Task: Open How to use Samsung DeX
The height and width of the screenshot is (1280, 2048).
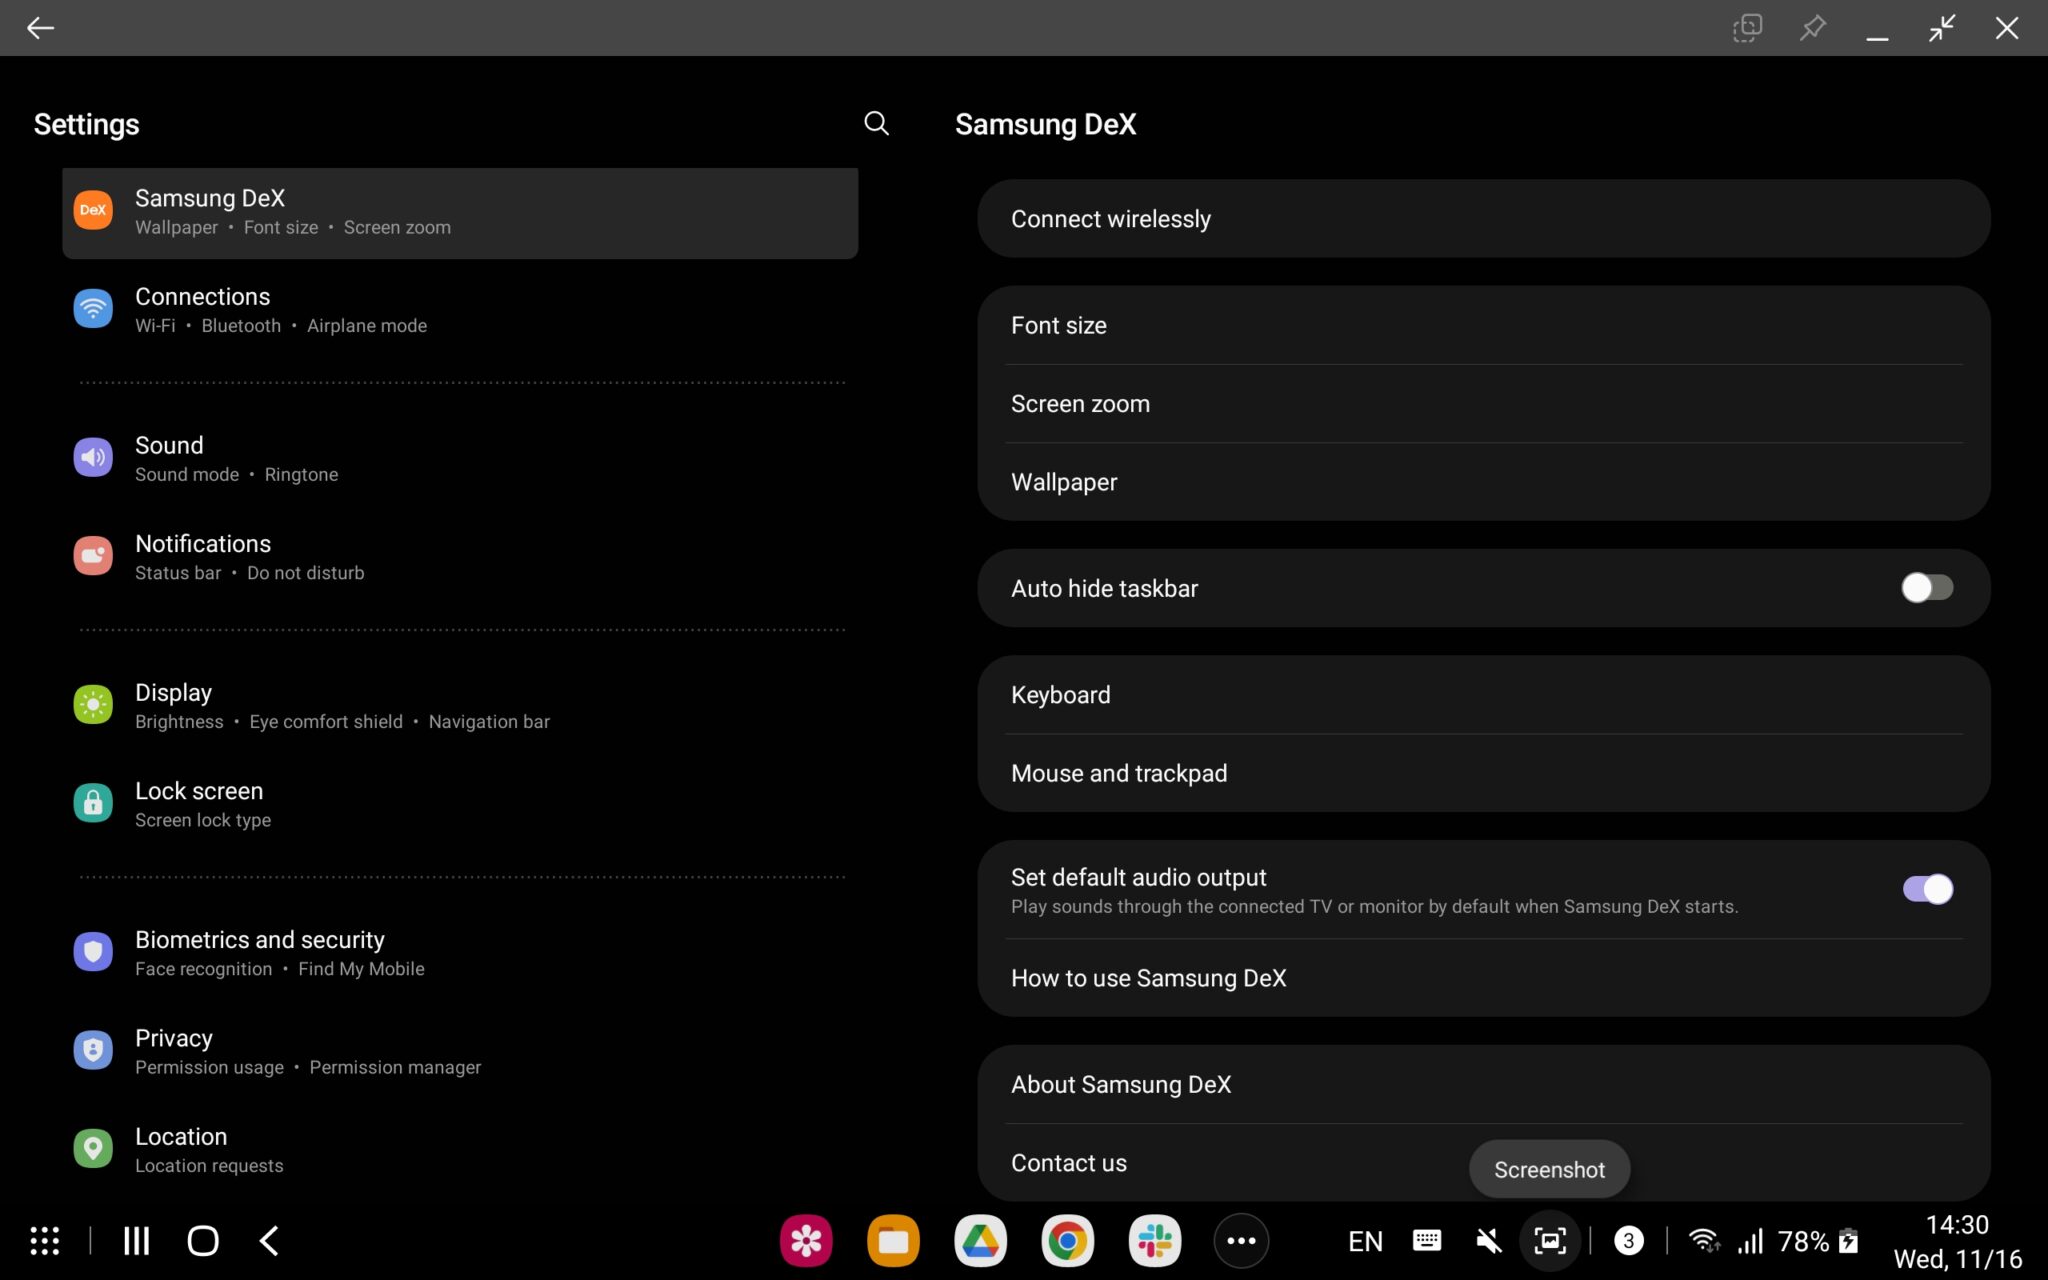Action: (x=1148, y=978)
